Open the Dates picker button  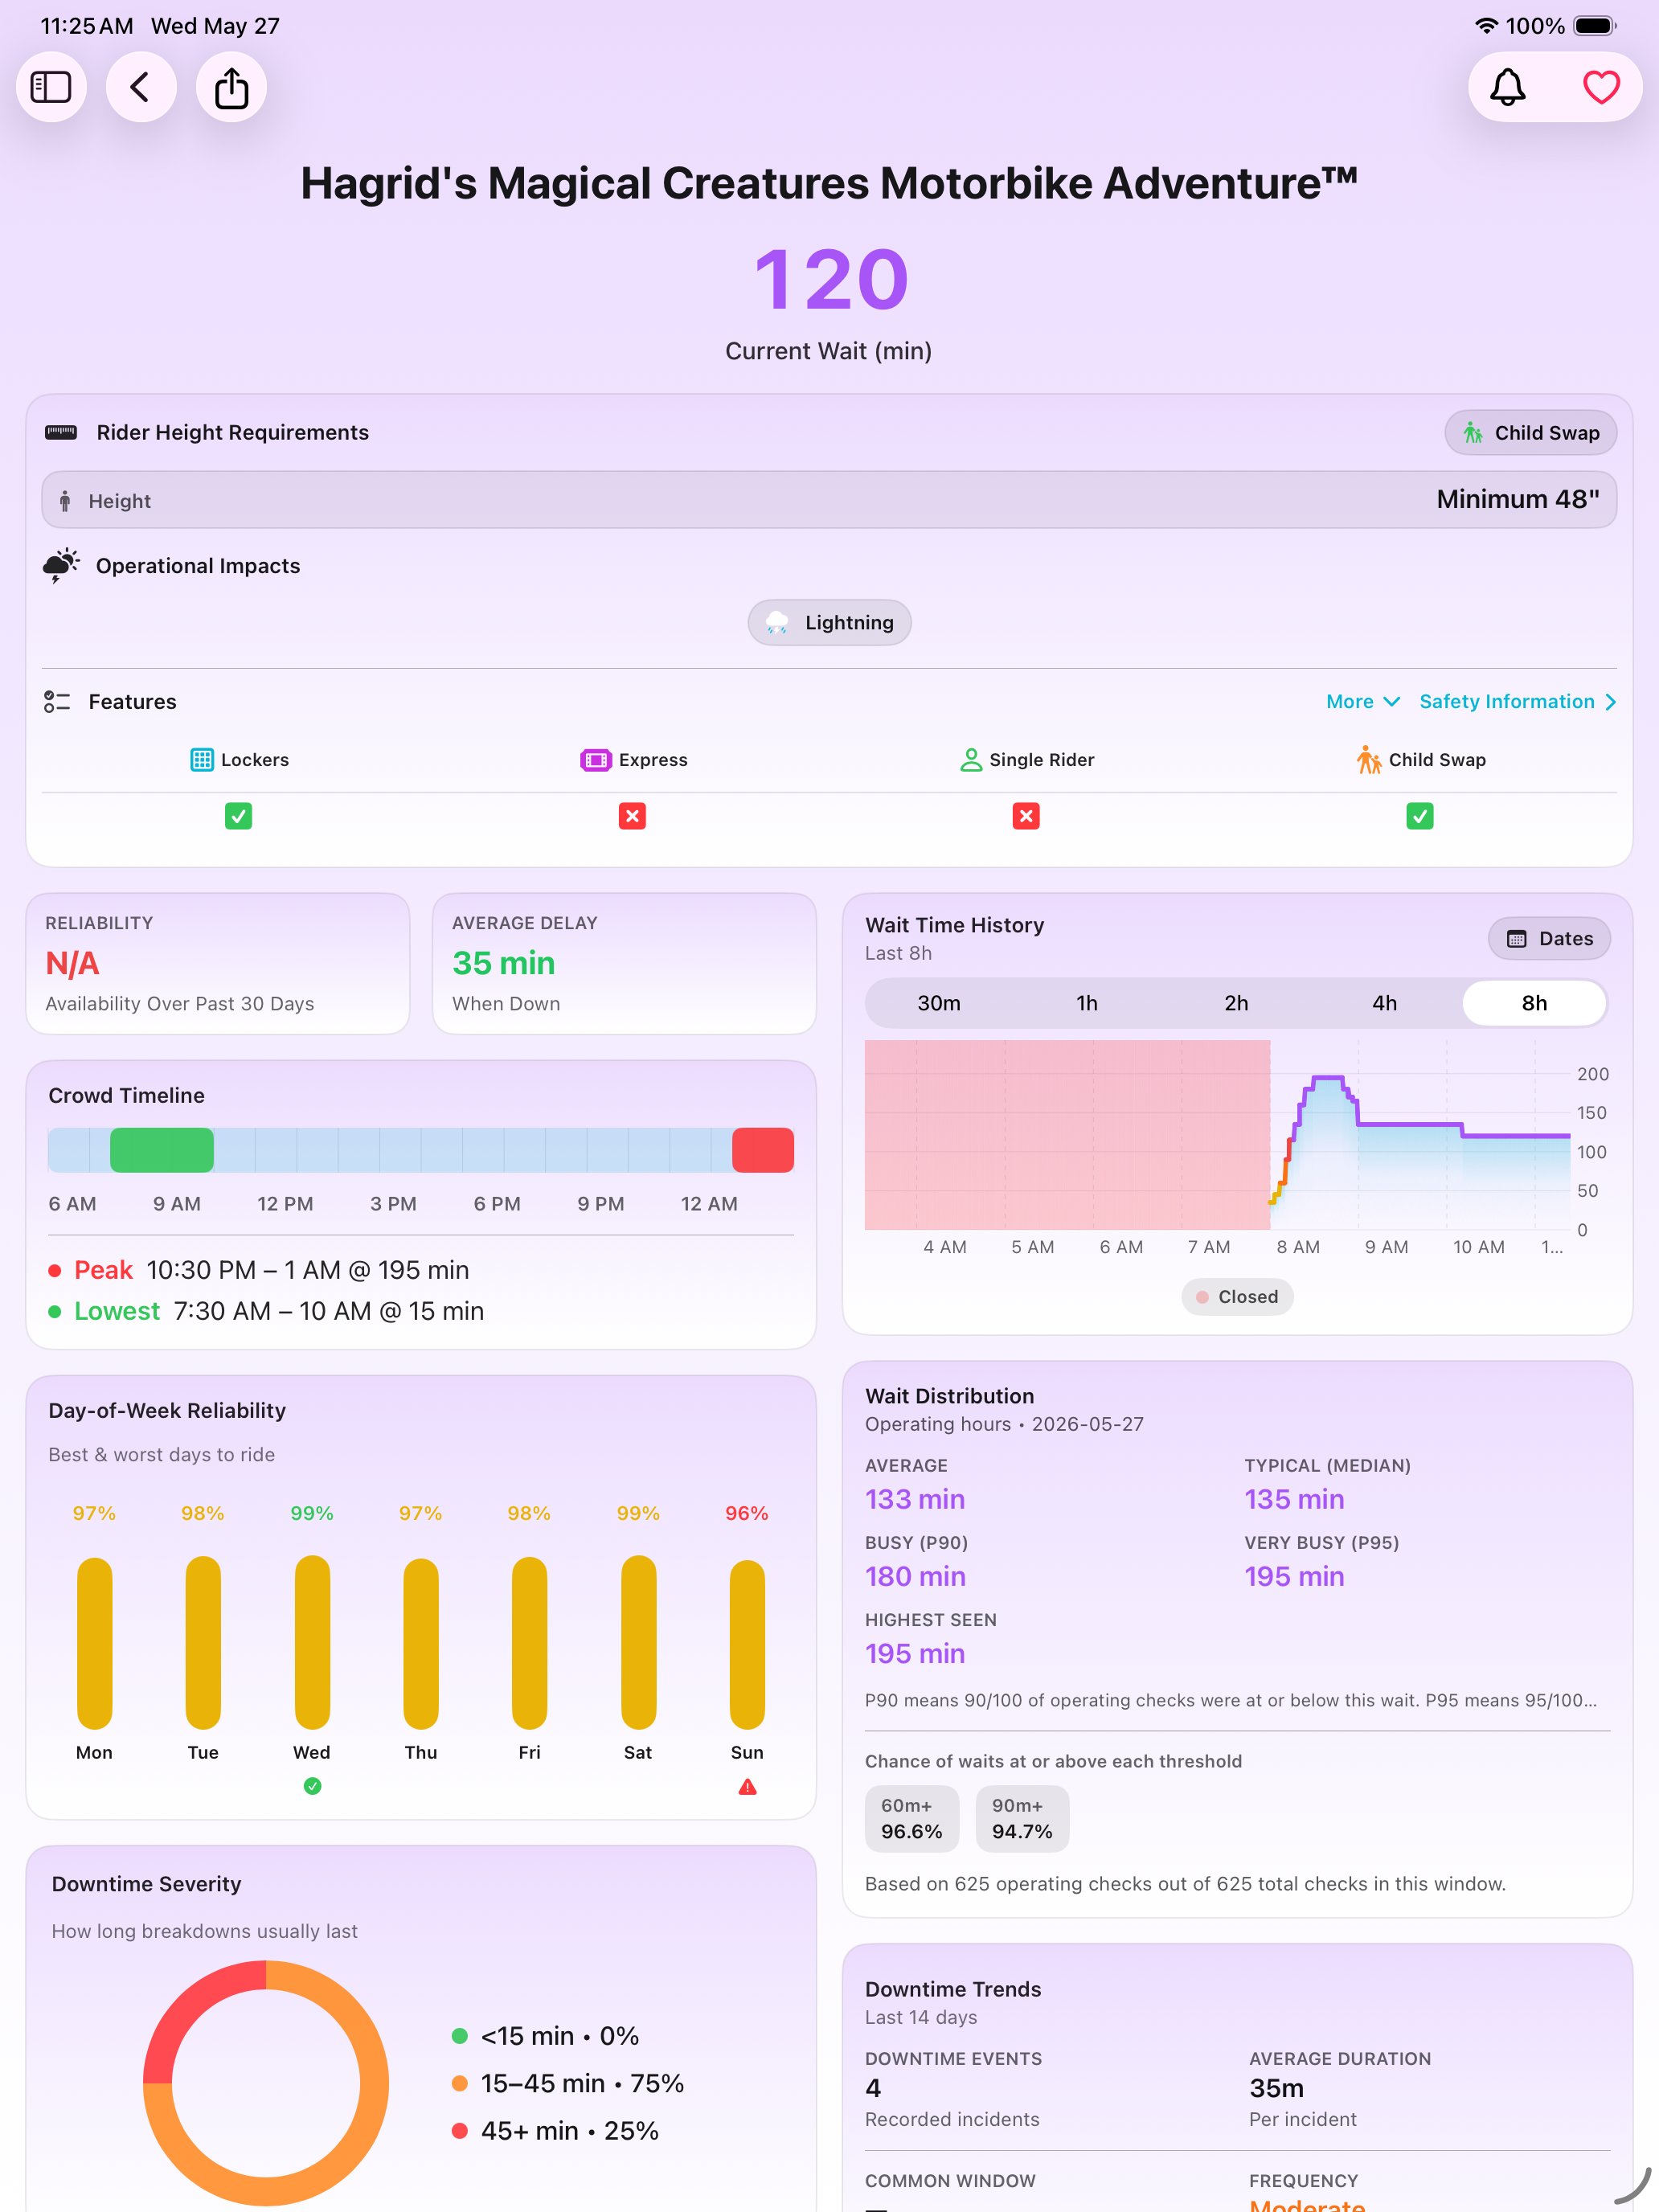(x=1549, y=939)
